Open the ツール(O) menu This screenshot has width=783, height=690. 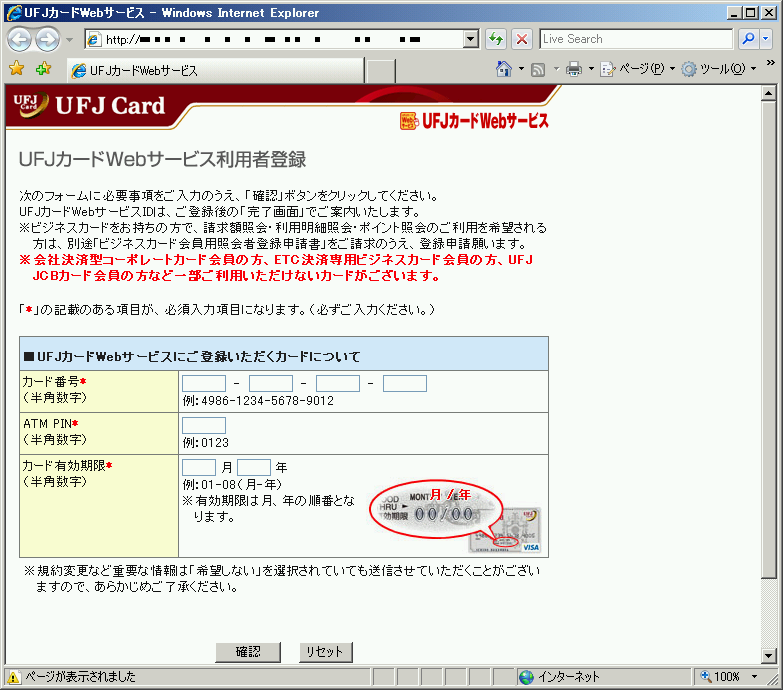coord(718,69)
